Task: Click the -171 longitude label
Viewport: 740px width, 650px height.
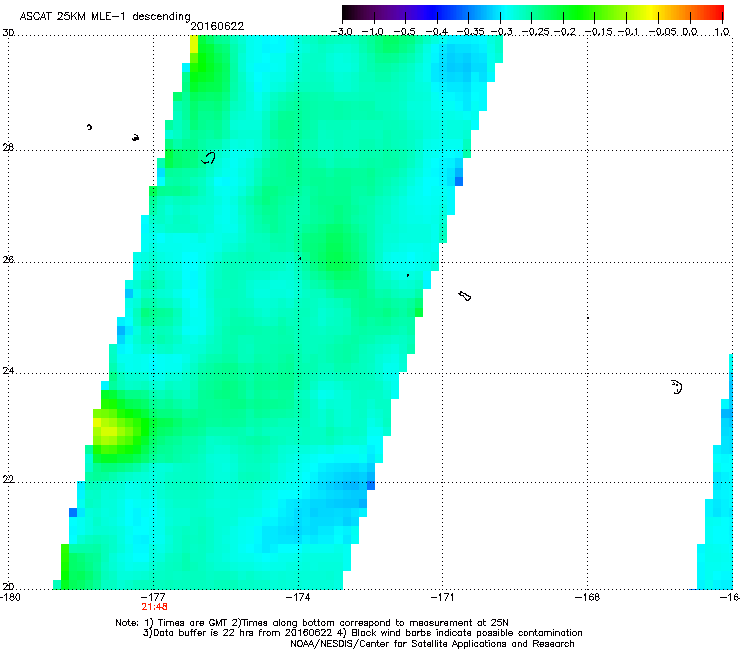Action: click(443, 597)
